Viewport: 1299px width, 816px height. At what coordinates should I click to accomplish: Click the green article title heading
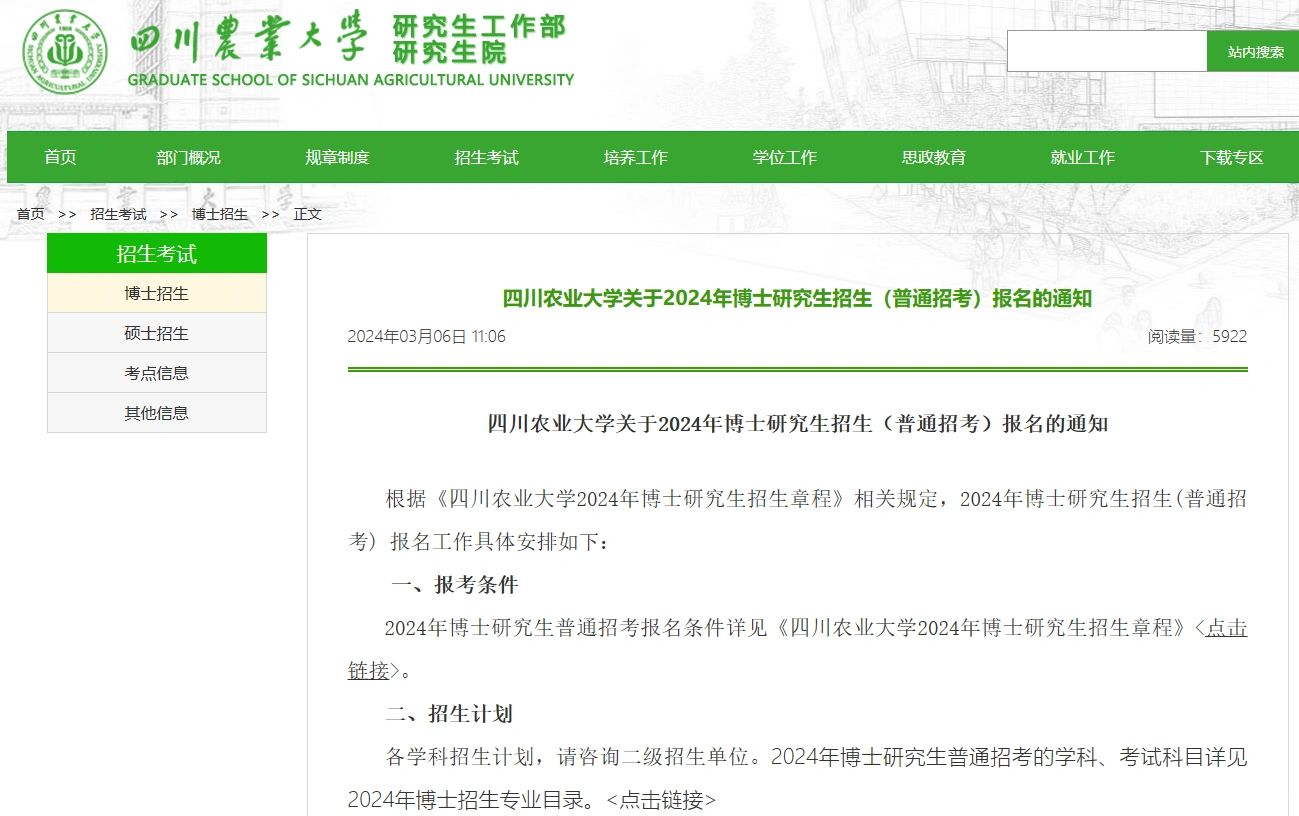point(797,298)
